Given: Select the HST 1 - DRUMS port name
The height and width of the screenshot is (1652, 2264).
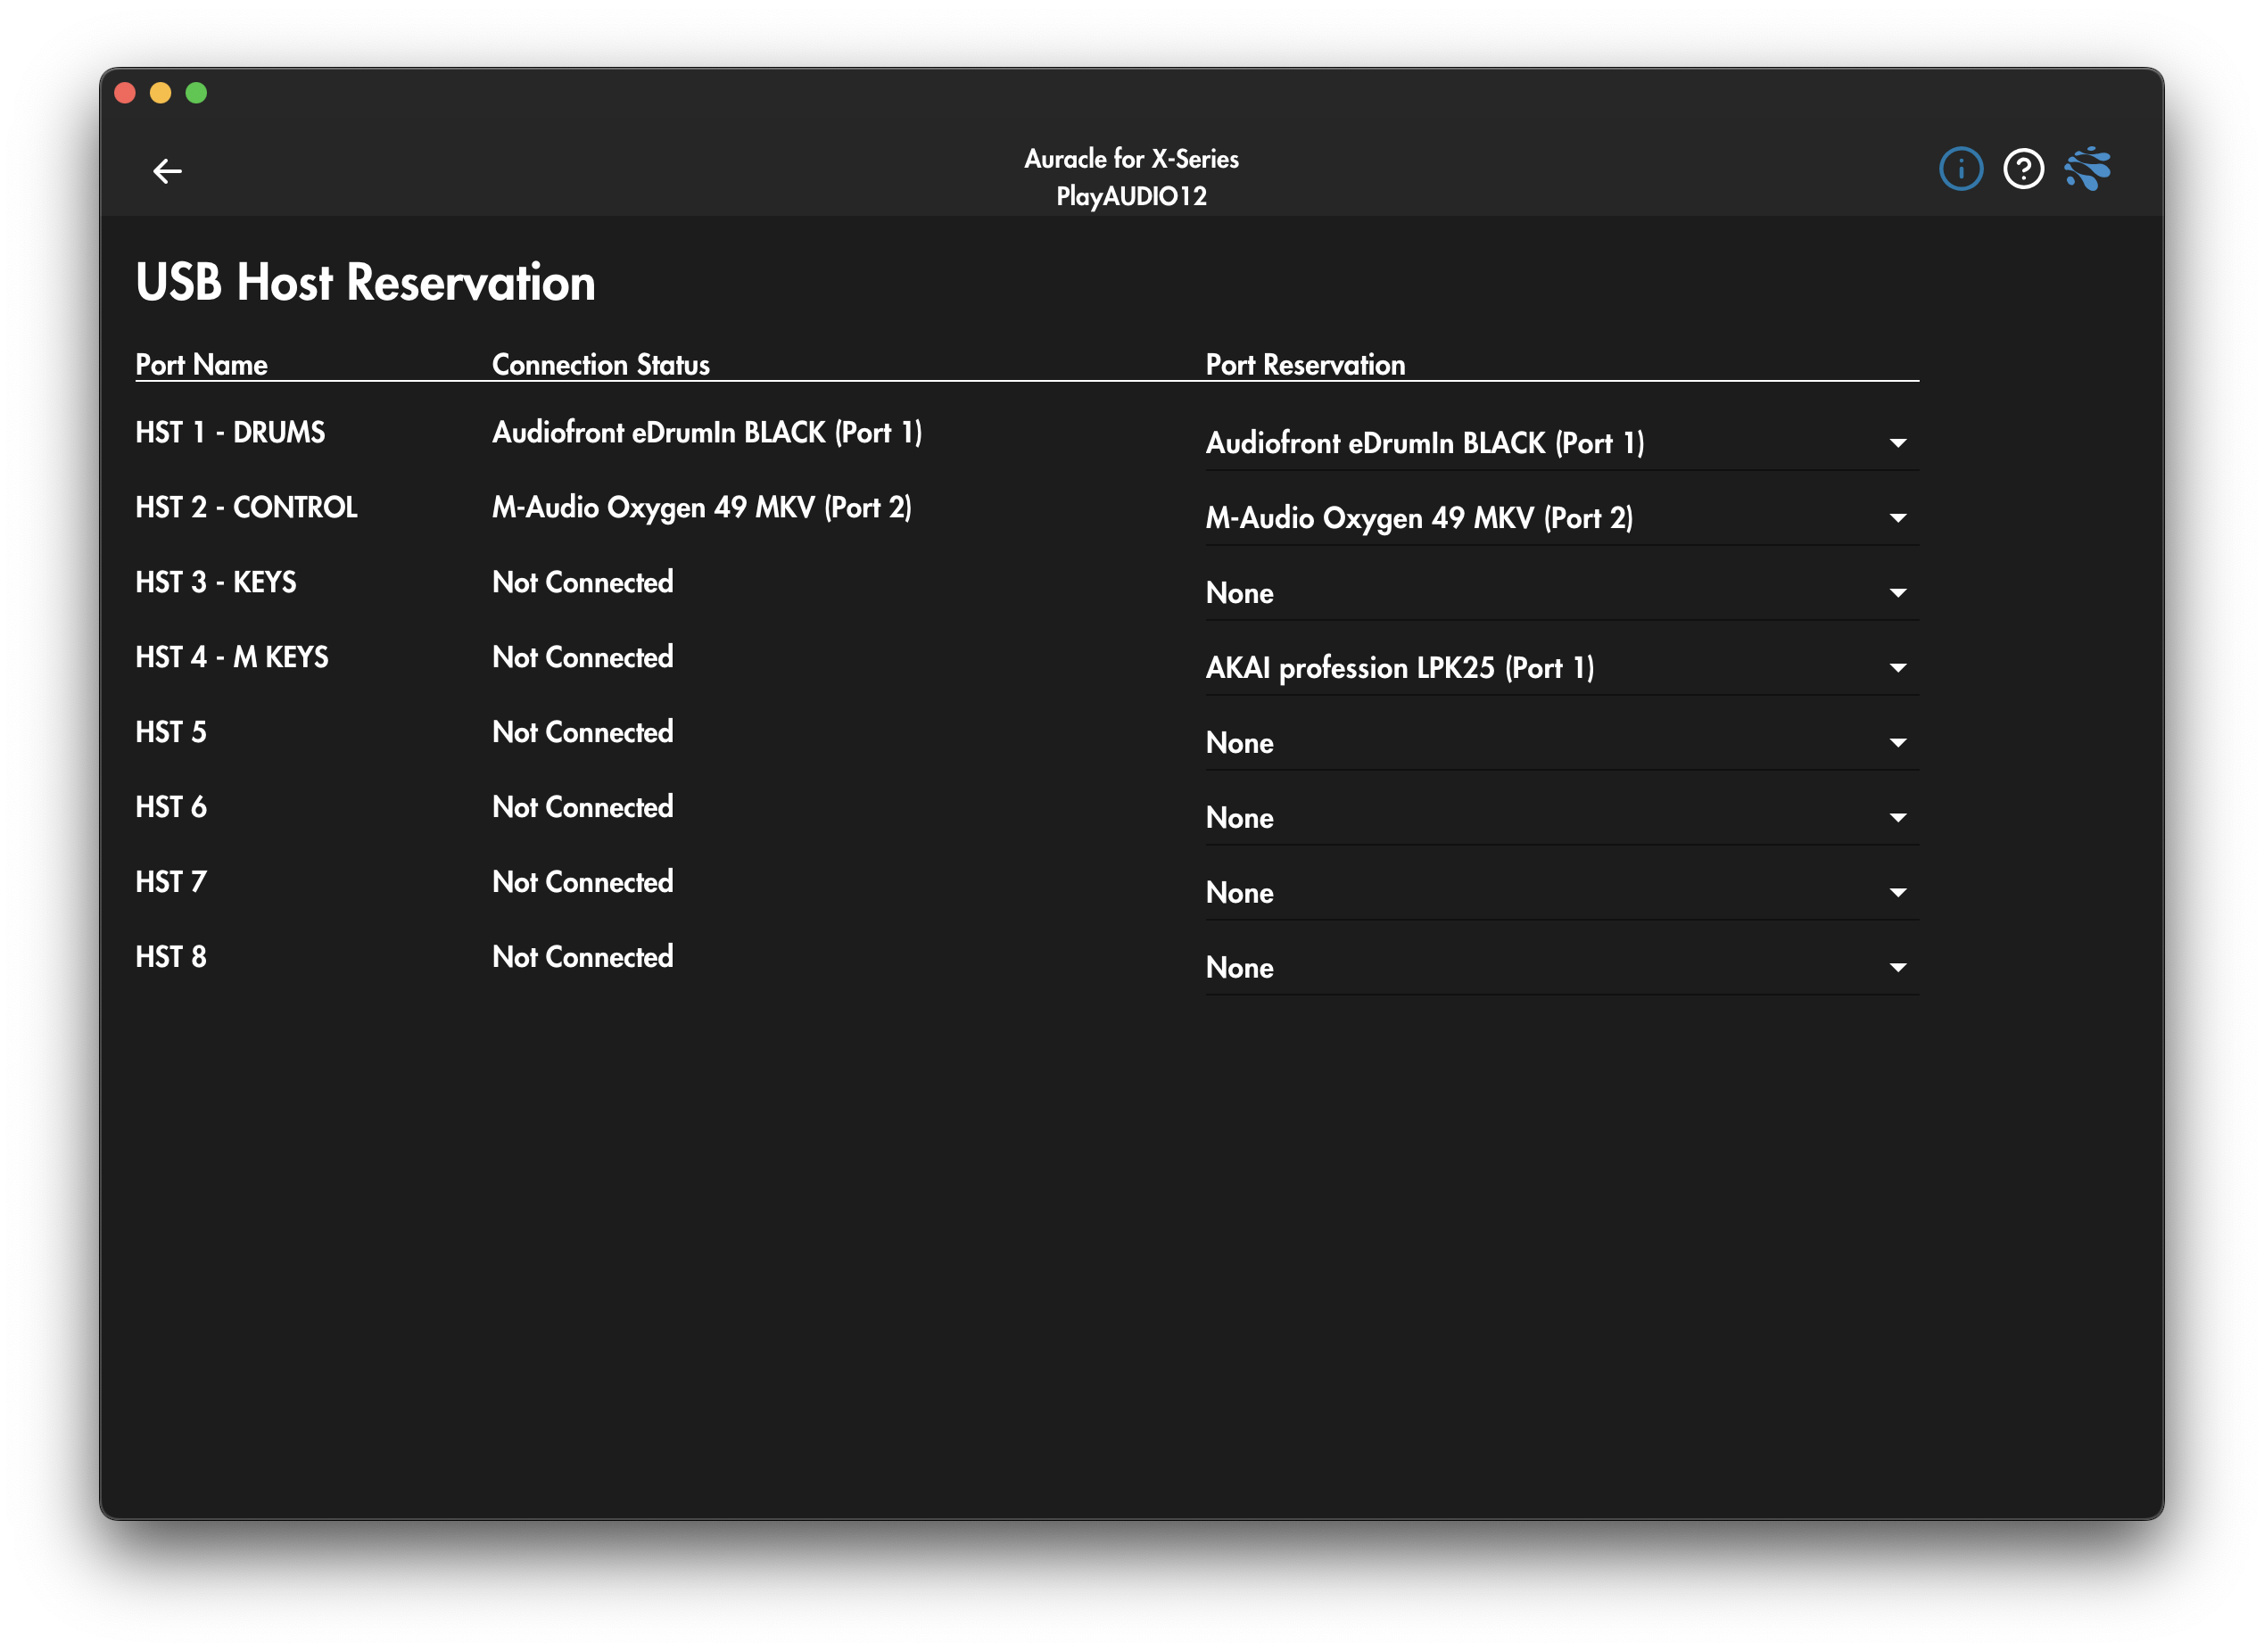Looking at the screenshot, I should point(230,432).
